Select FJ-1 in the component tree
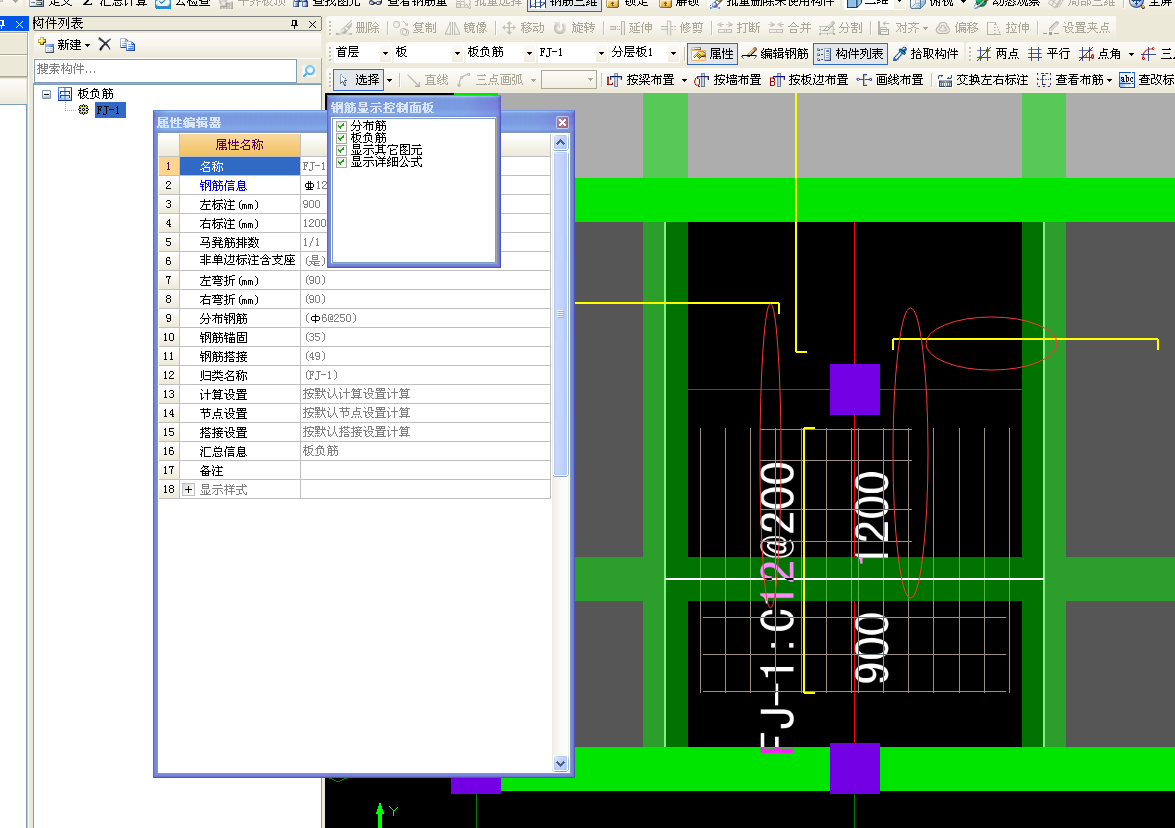 [x=108, y=110]
